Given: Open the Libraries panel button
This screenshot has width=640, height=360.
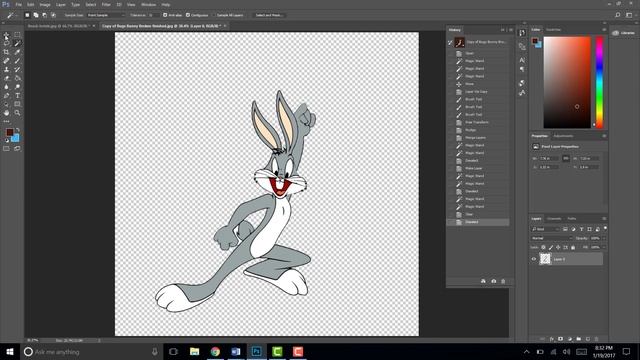Looking at the screenshot, I should pos(624,33).
